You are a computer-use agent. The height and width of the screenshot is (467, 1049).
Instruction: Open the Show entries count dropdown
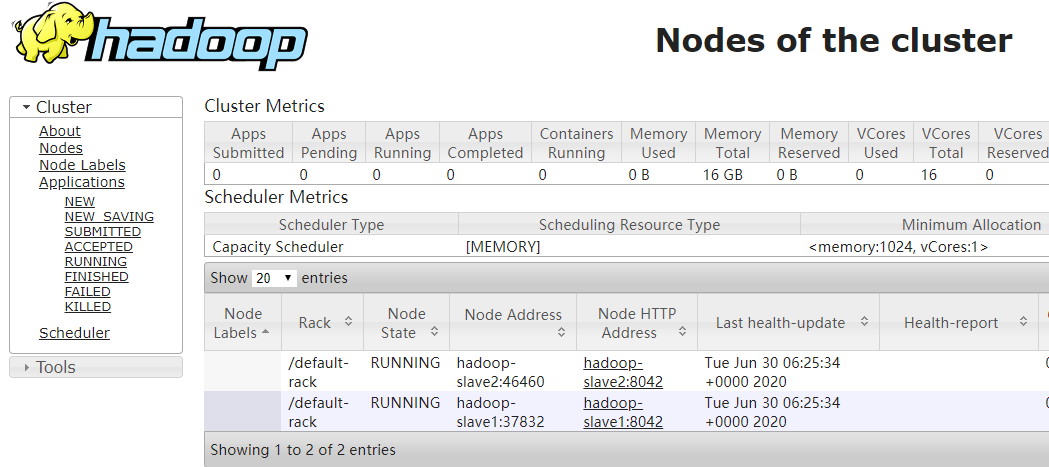tap(274, 278)
